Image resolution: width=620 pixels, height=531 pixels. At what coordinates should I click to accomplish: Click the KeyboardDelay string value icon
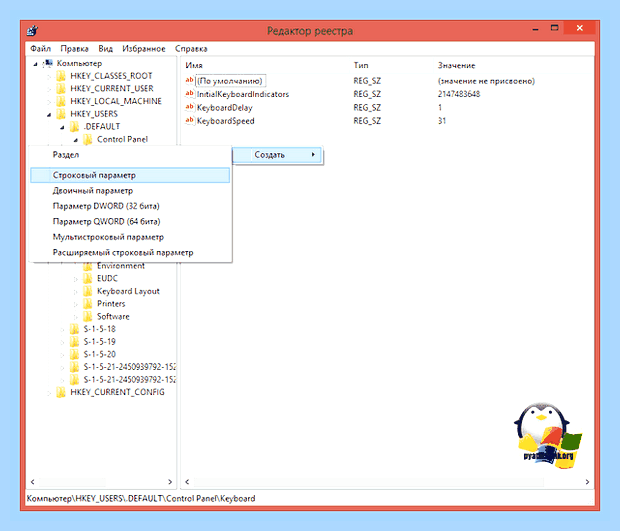point(189,107)
